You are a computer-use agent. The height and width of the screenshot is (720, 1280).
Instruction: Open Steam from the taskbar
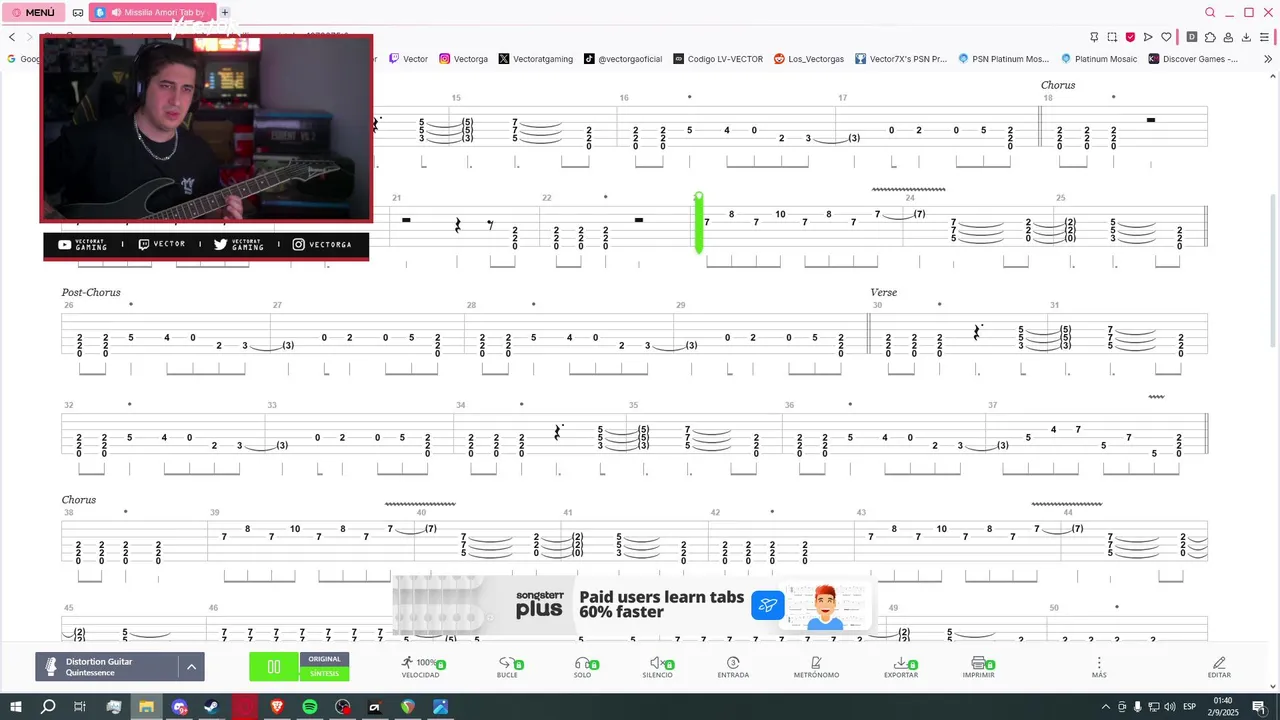(212, 707)
